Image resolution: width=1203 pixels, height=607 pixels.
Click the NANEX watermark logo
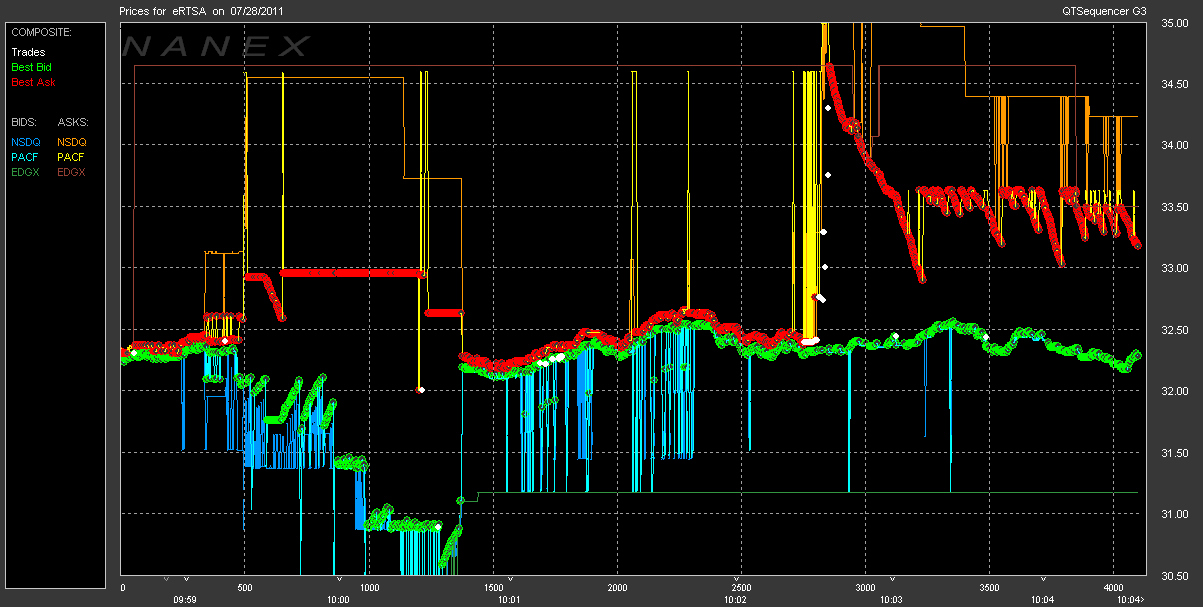(216, 46)
